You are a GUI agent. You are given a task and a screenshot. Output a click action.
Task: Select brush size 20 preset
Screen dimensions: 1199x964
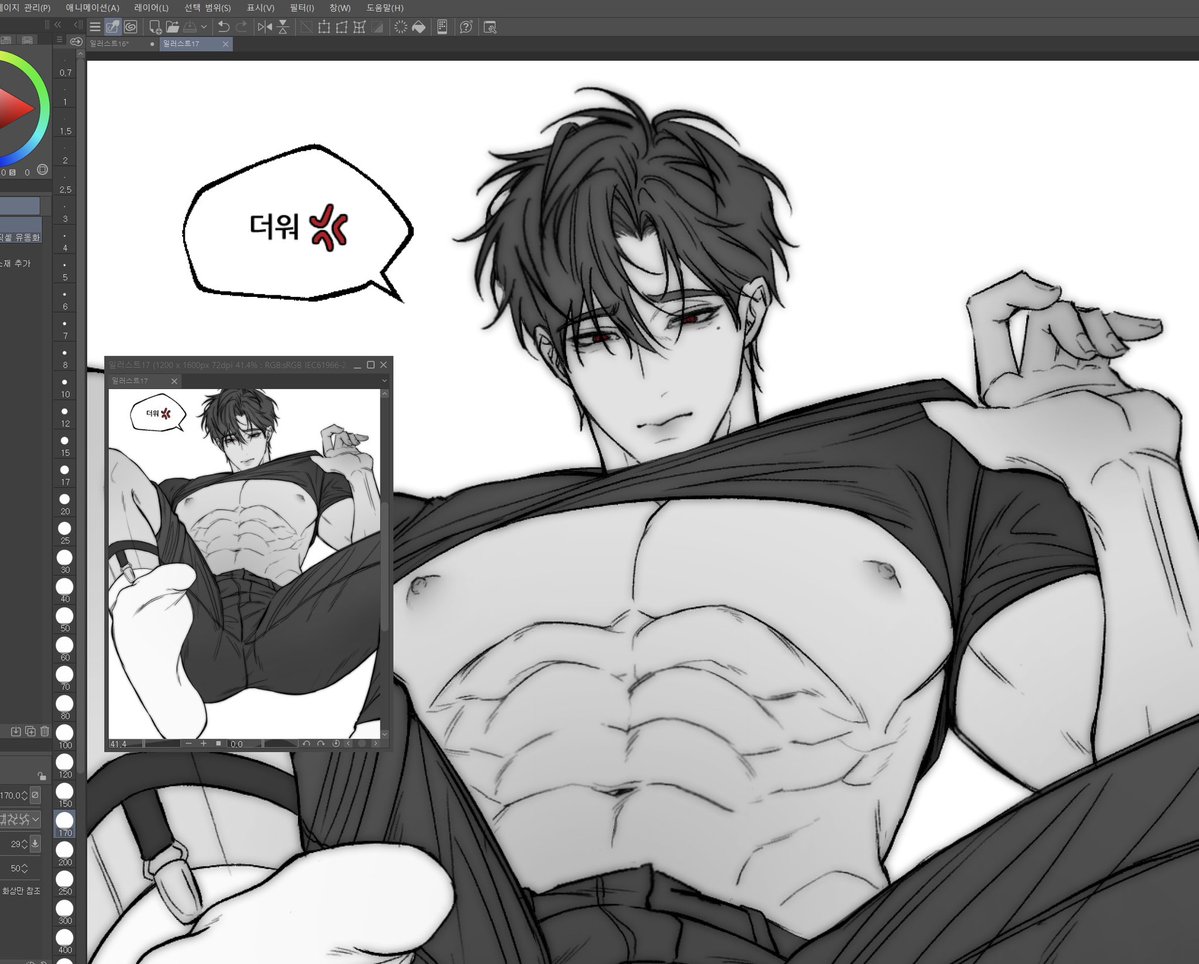[65, 505]
